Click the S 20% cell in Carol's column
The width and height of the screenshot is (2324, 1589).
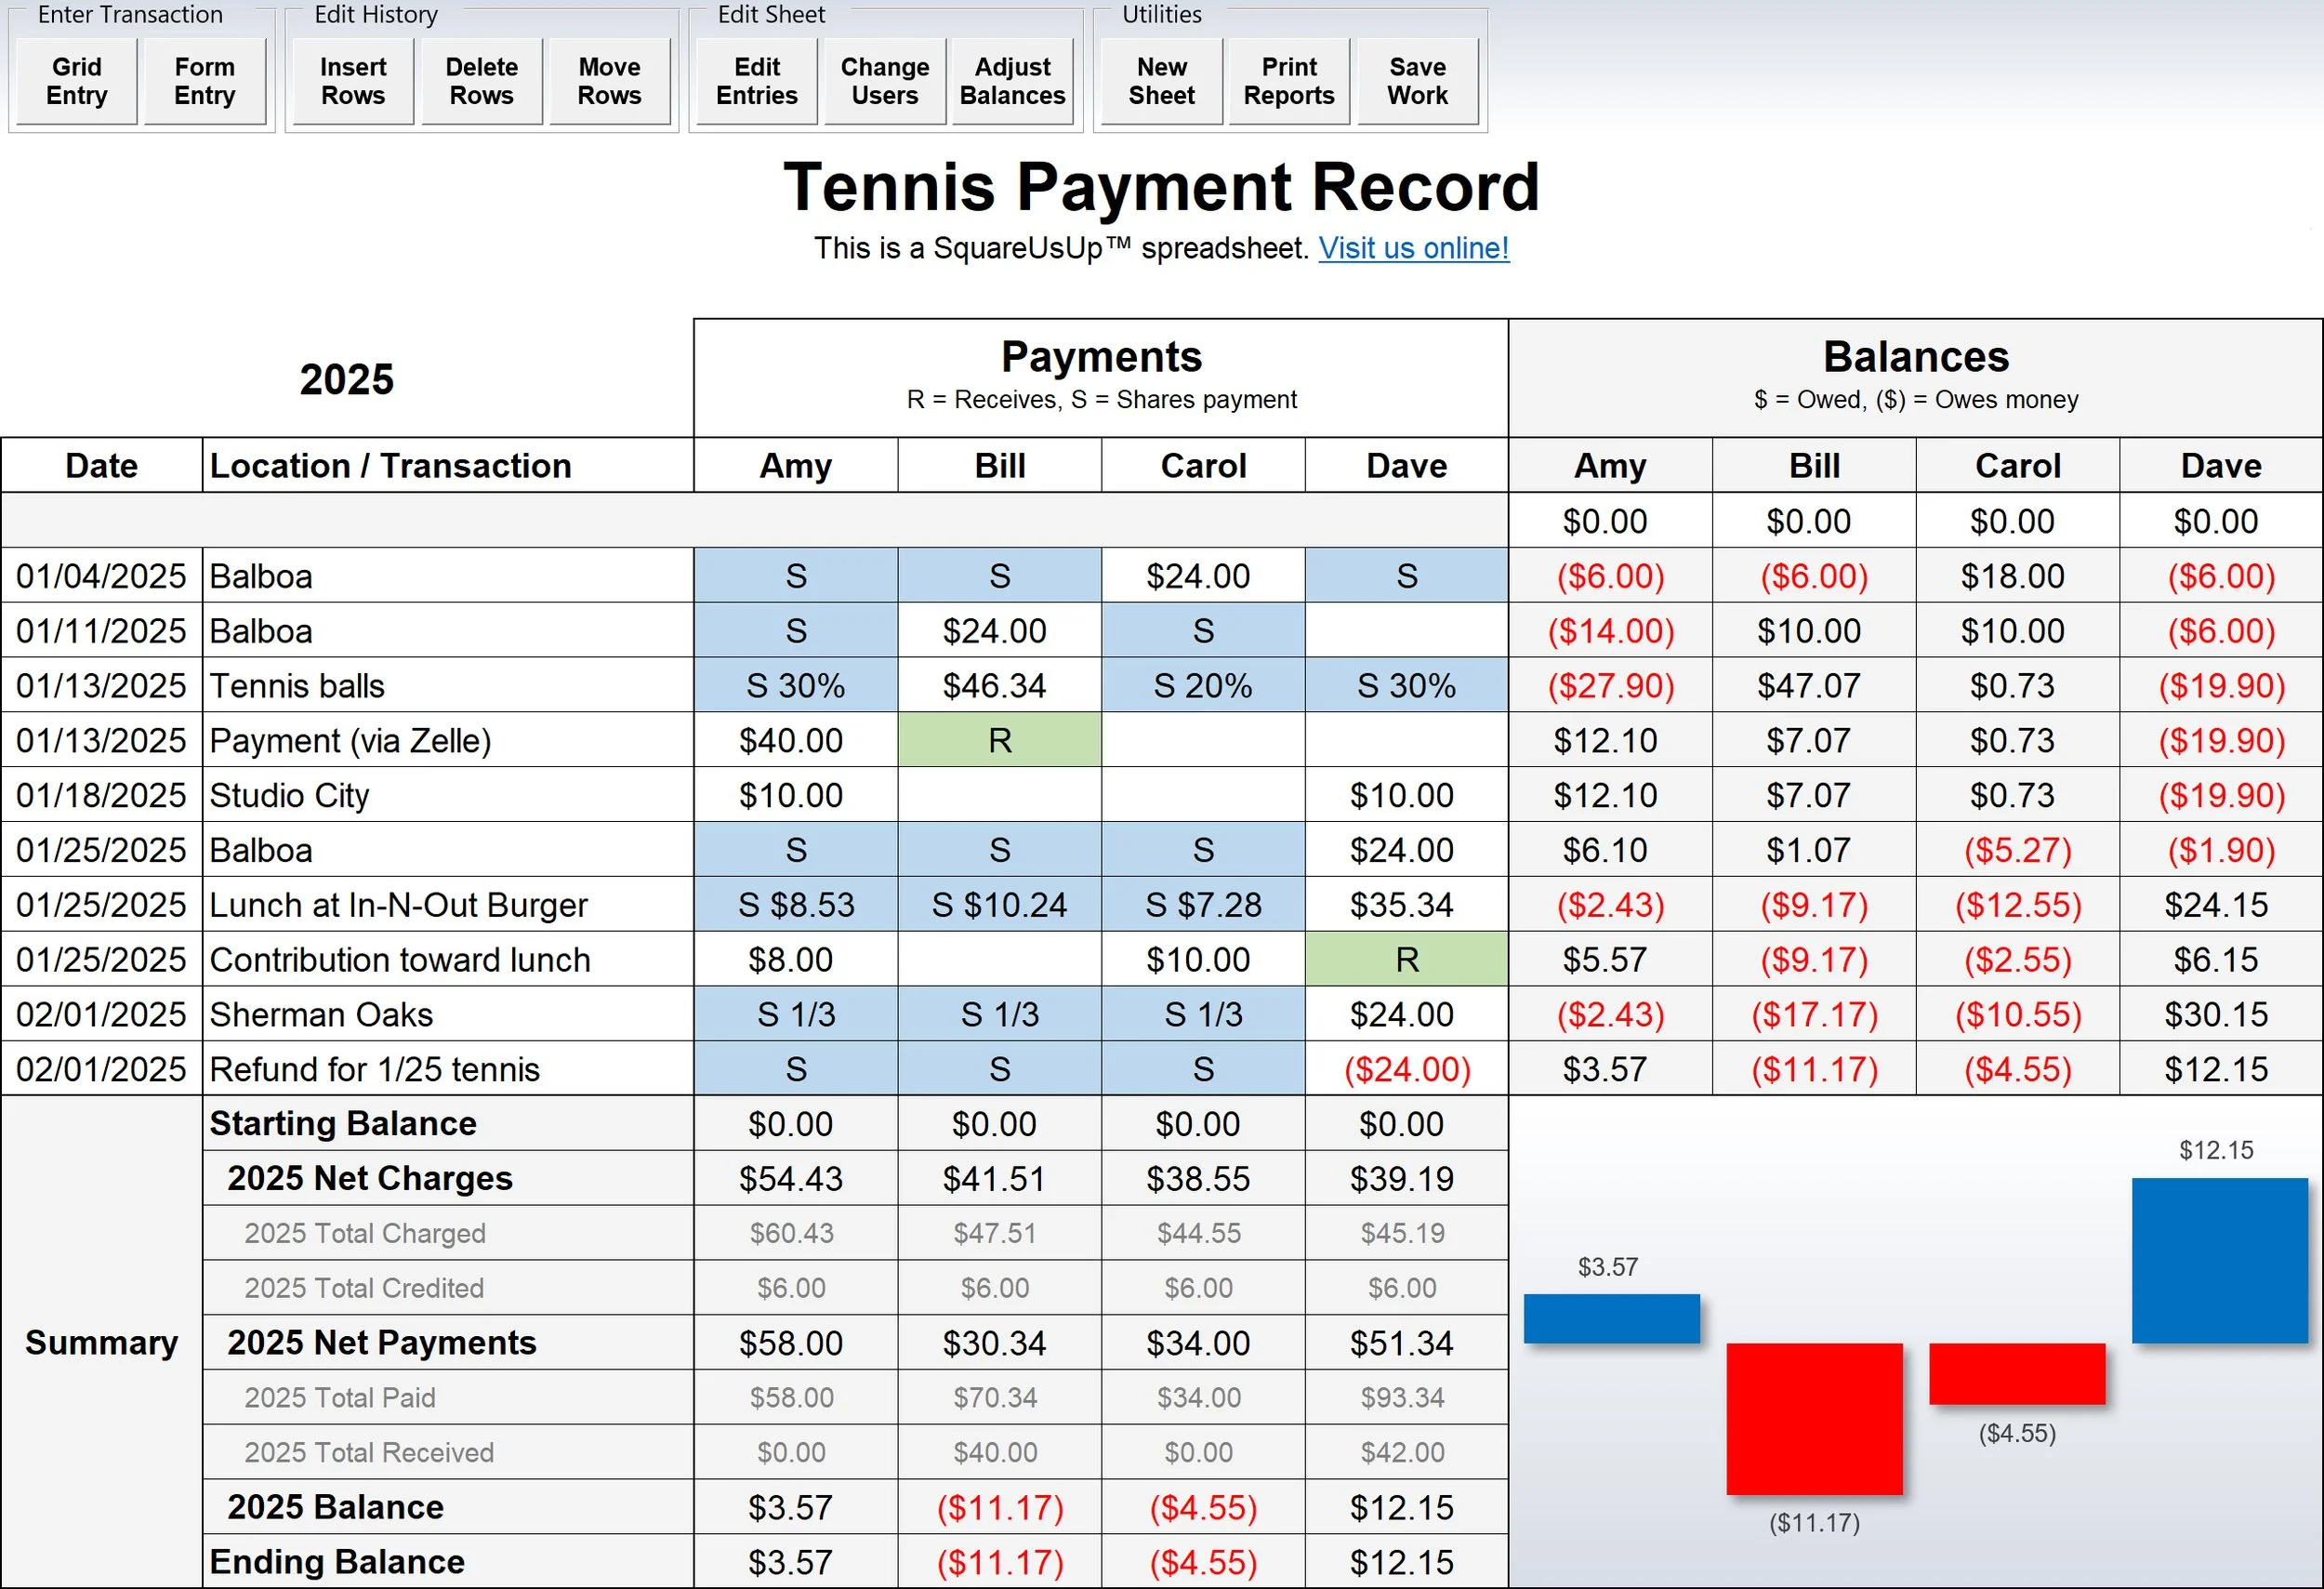click(1202, 685)
